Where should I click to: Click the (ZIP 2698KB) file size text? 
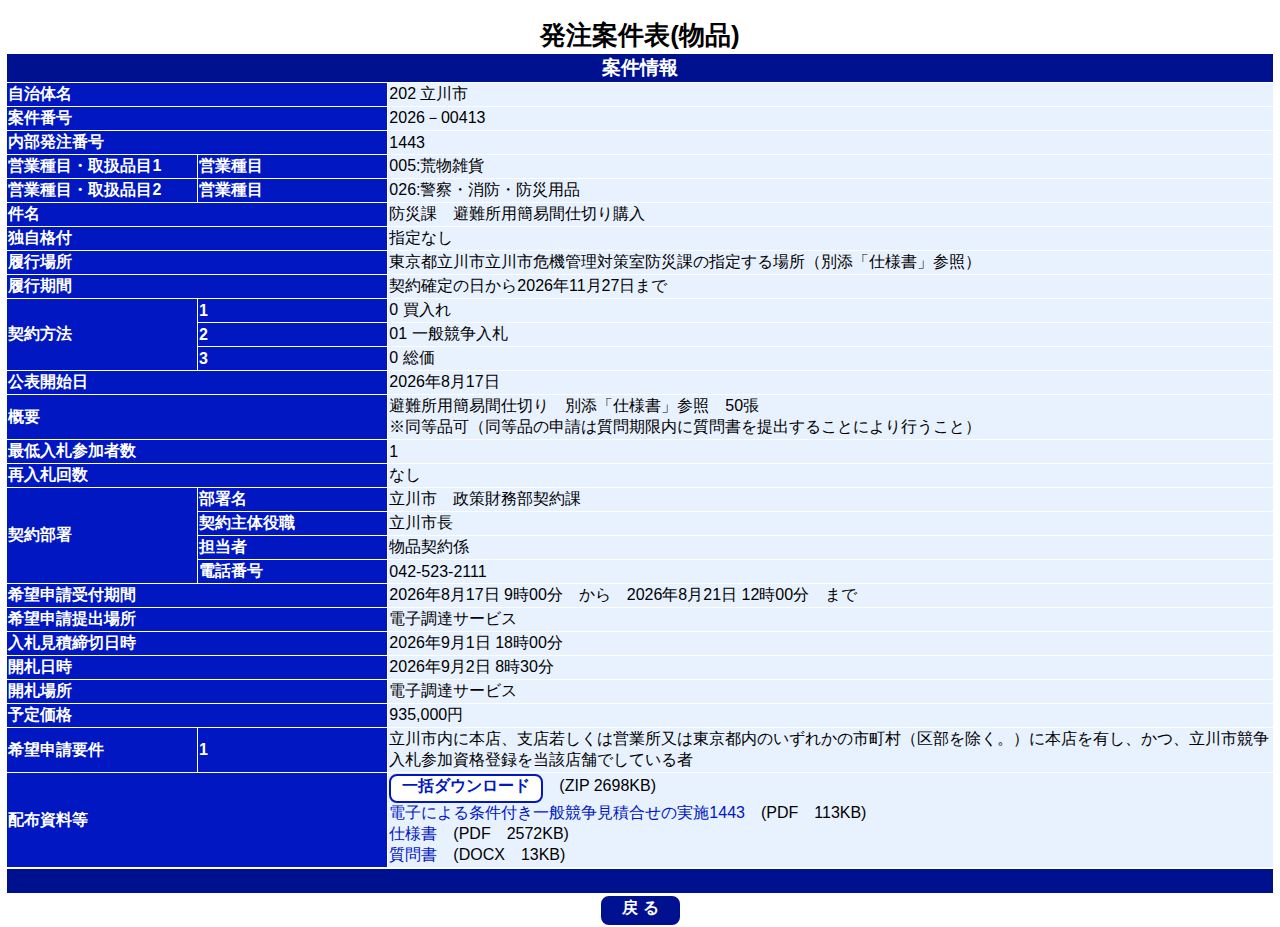607,786
